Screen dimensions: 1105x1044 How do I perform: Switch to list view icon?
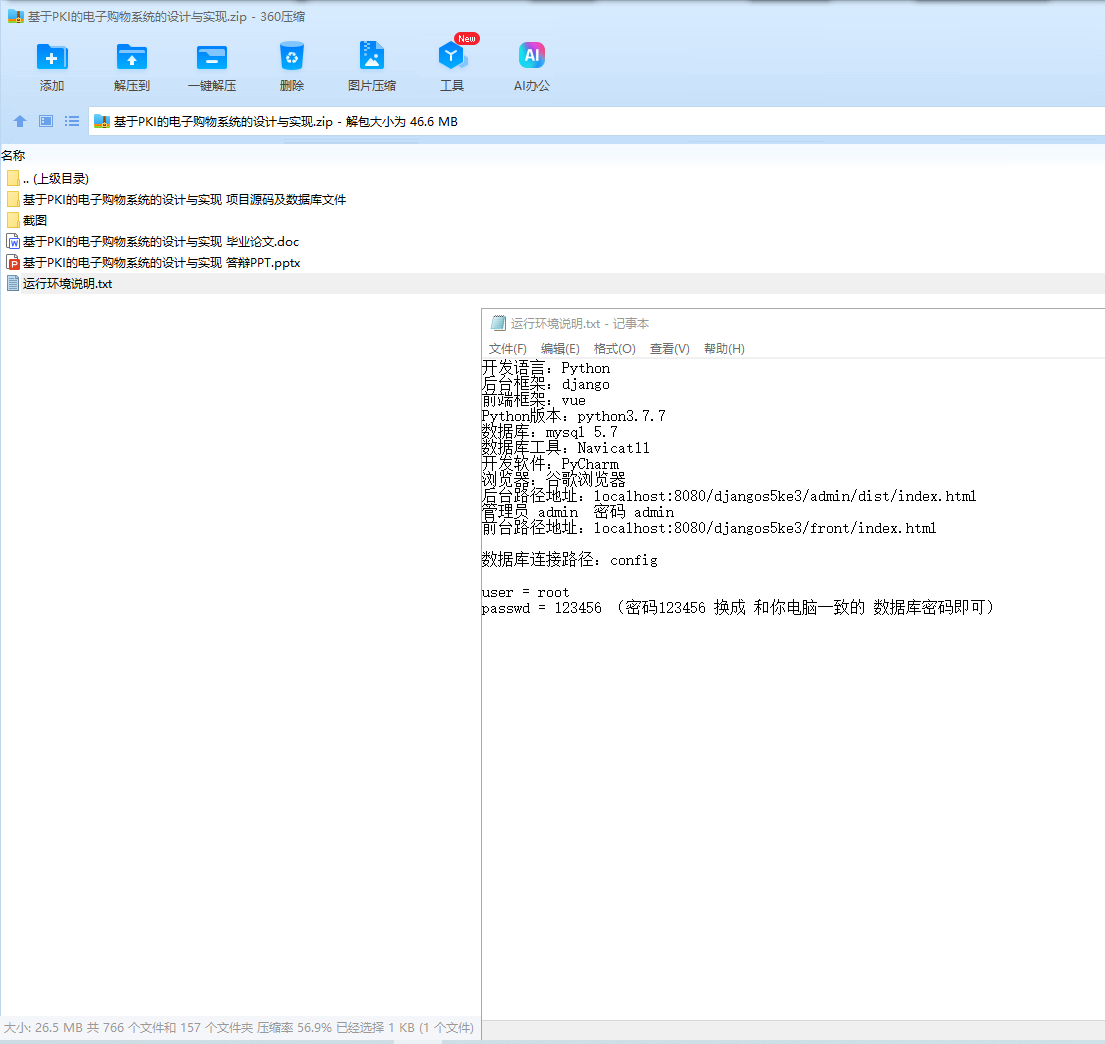[72, 121]
